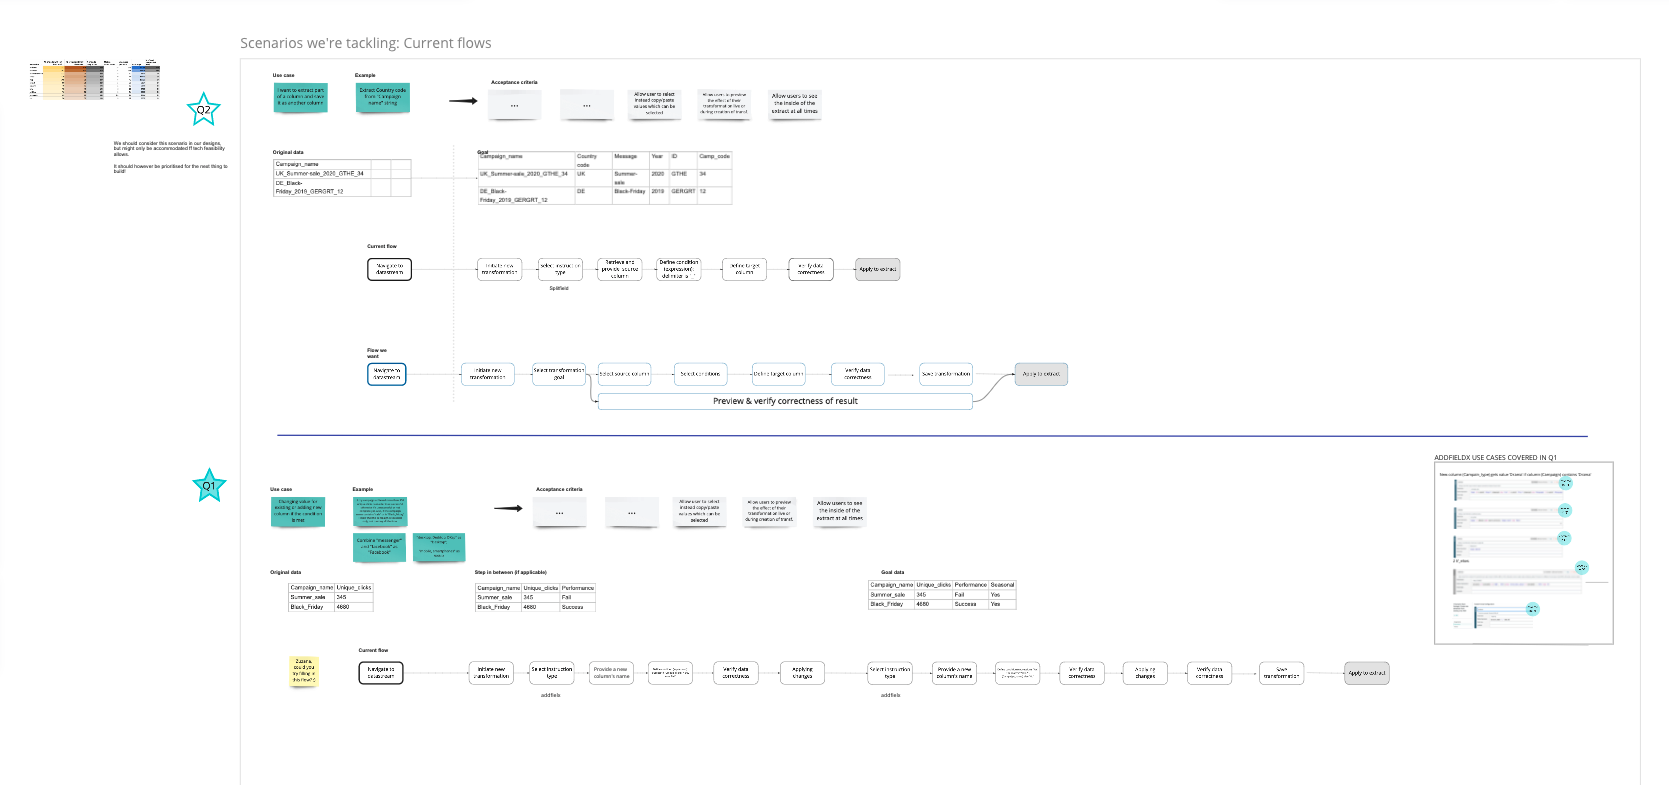Select the blue horizontal divider line
Image resolution: width=1669 pixels, height=785 pixels.
[x=932, y=436]
